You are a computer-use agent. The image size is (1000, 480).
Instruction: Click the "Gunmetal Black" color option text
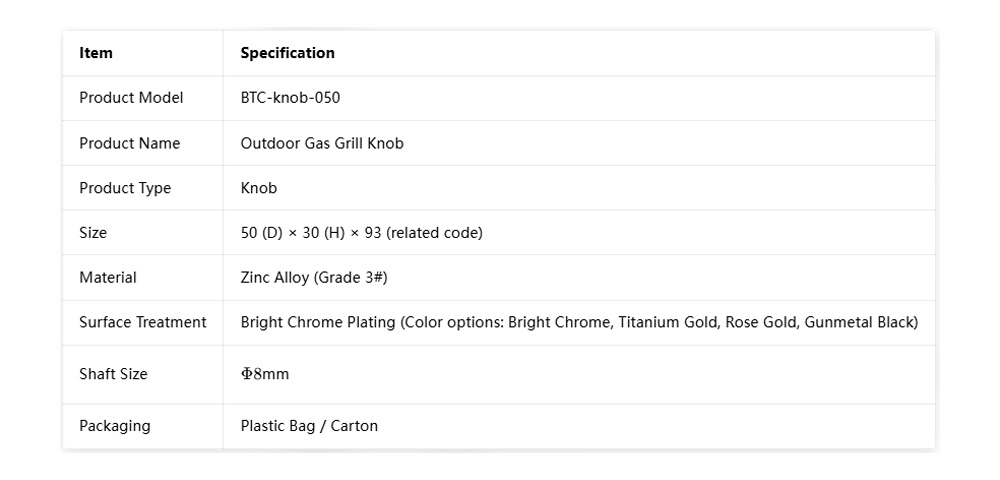tap(860, 322)
